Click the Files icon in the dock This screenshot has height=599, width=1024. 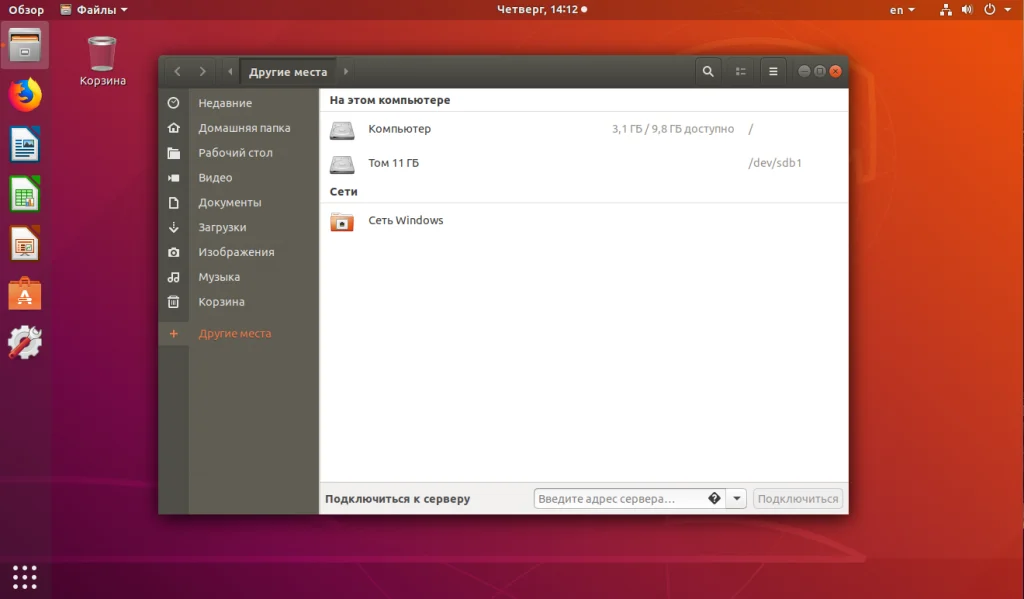click(25, 45)
